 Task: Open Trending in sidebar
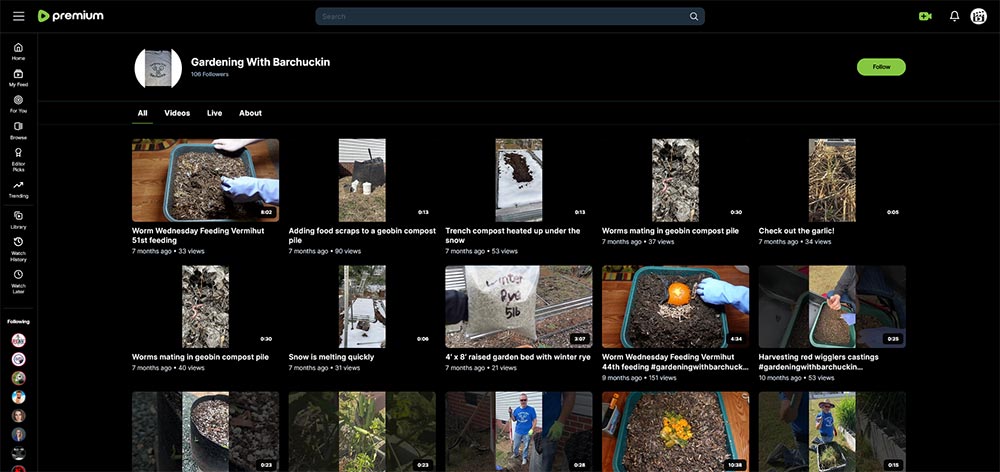pos(18,189)
